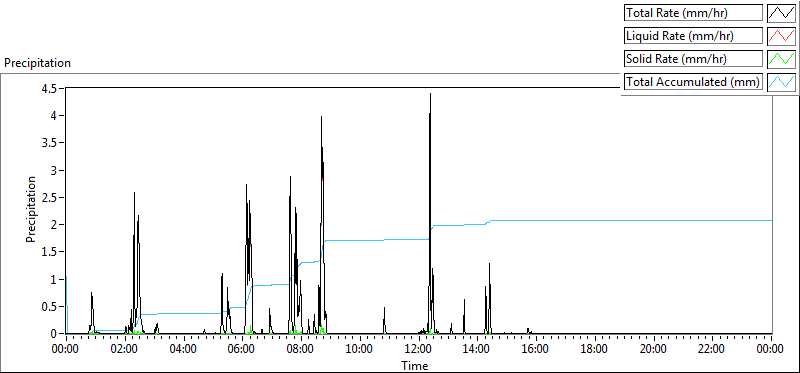Click the 12:00 time axis marker
The height and width of the screenshot is (373, 800).
tap(419, 350)
